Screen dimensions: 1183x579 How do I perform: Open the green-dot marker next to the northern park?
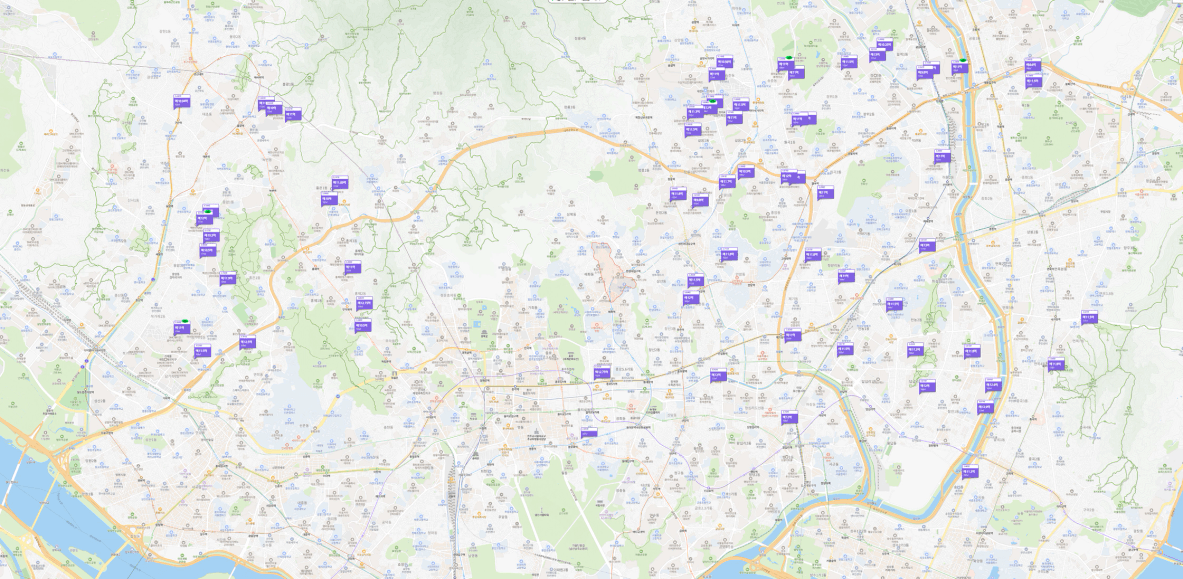pos(784,65)
